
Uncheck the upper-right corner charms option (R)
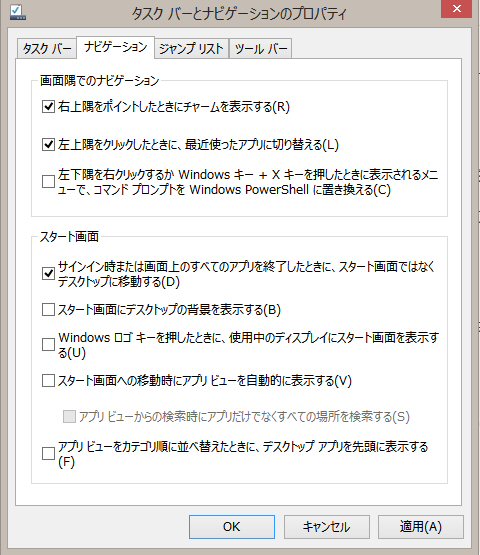(48, 107)
